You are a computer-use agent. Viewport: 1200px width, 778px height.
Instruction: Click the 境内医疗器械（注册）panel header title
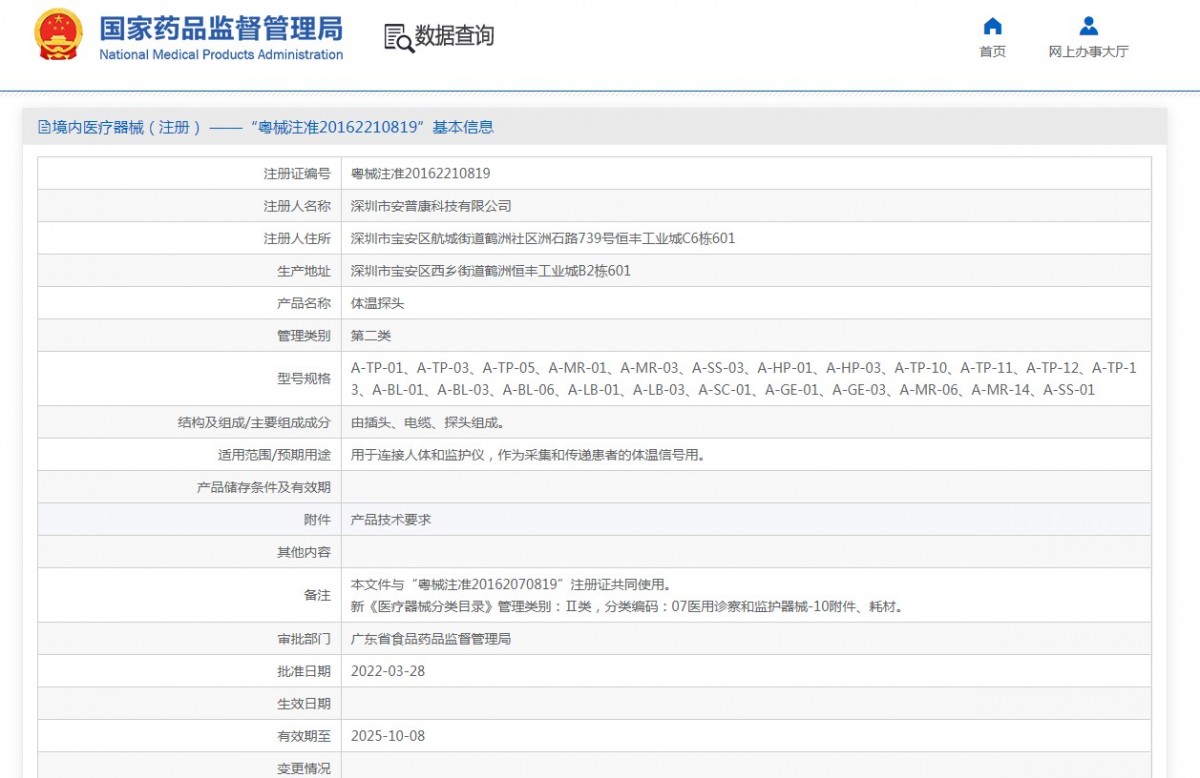pos(272,127)
